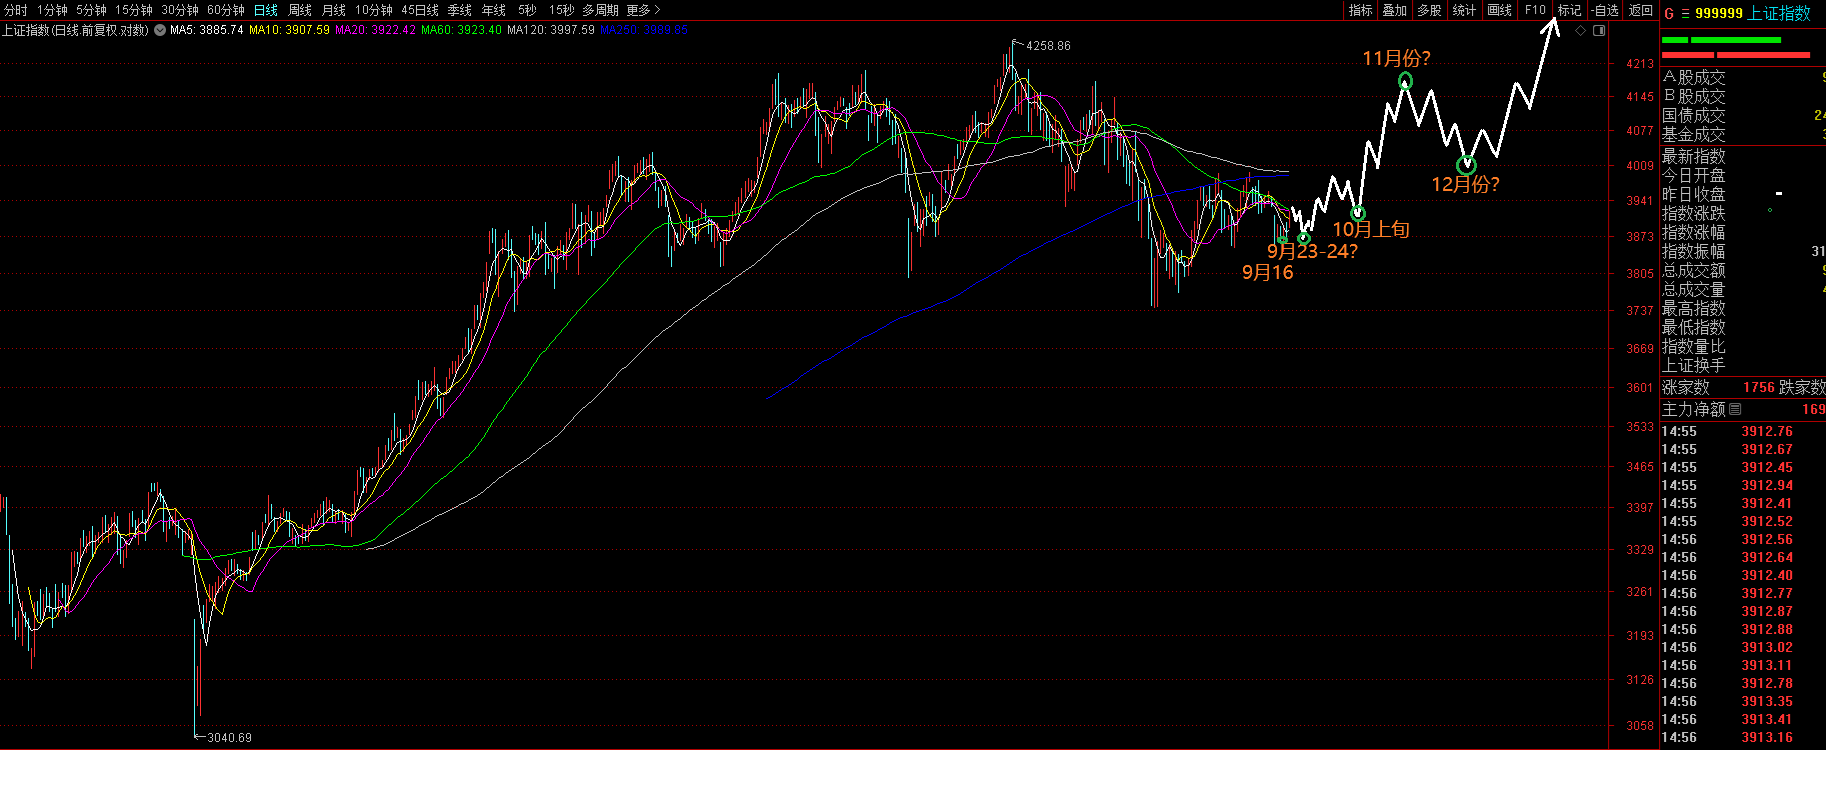Screen dimensions: 1834x796
Task: Switch to the 周线 weekly chart
Action: pos(300,10)
